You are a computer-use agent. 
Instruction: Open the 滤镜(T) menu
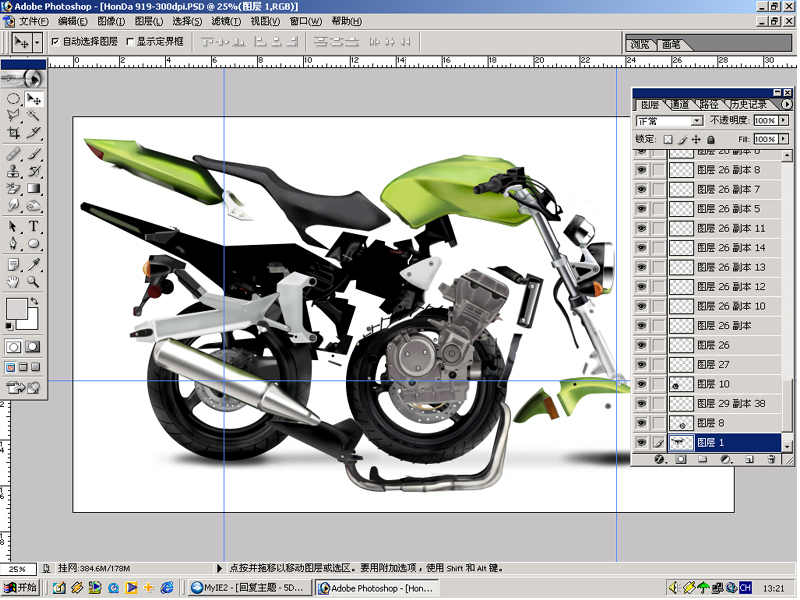226,21
